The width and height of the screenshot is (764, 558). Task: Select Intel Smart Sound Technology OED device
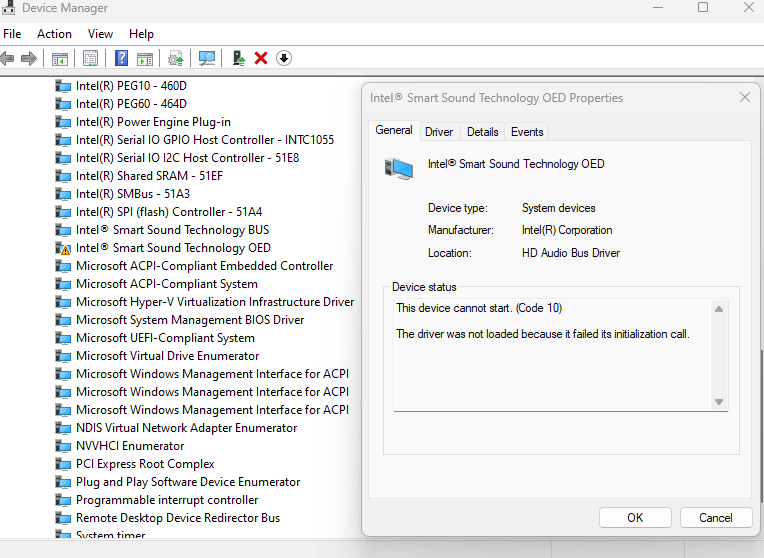(x=173, y=248)
